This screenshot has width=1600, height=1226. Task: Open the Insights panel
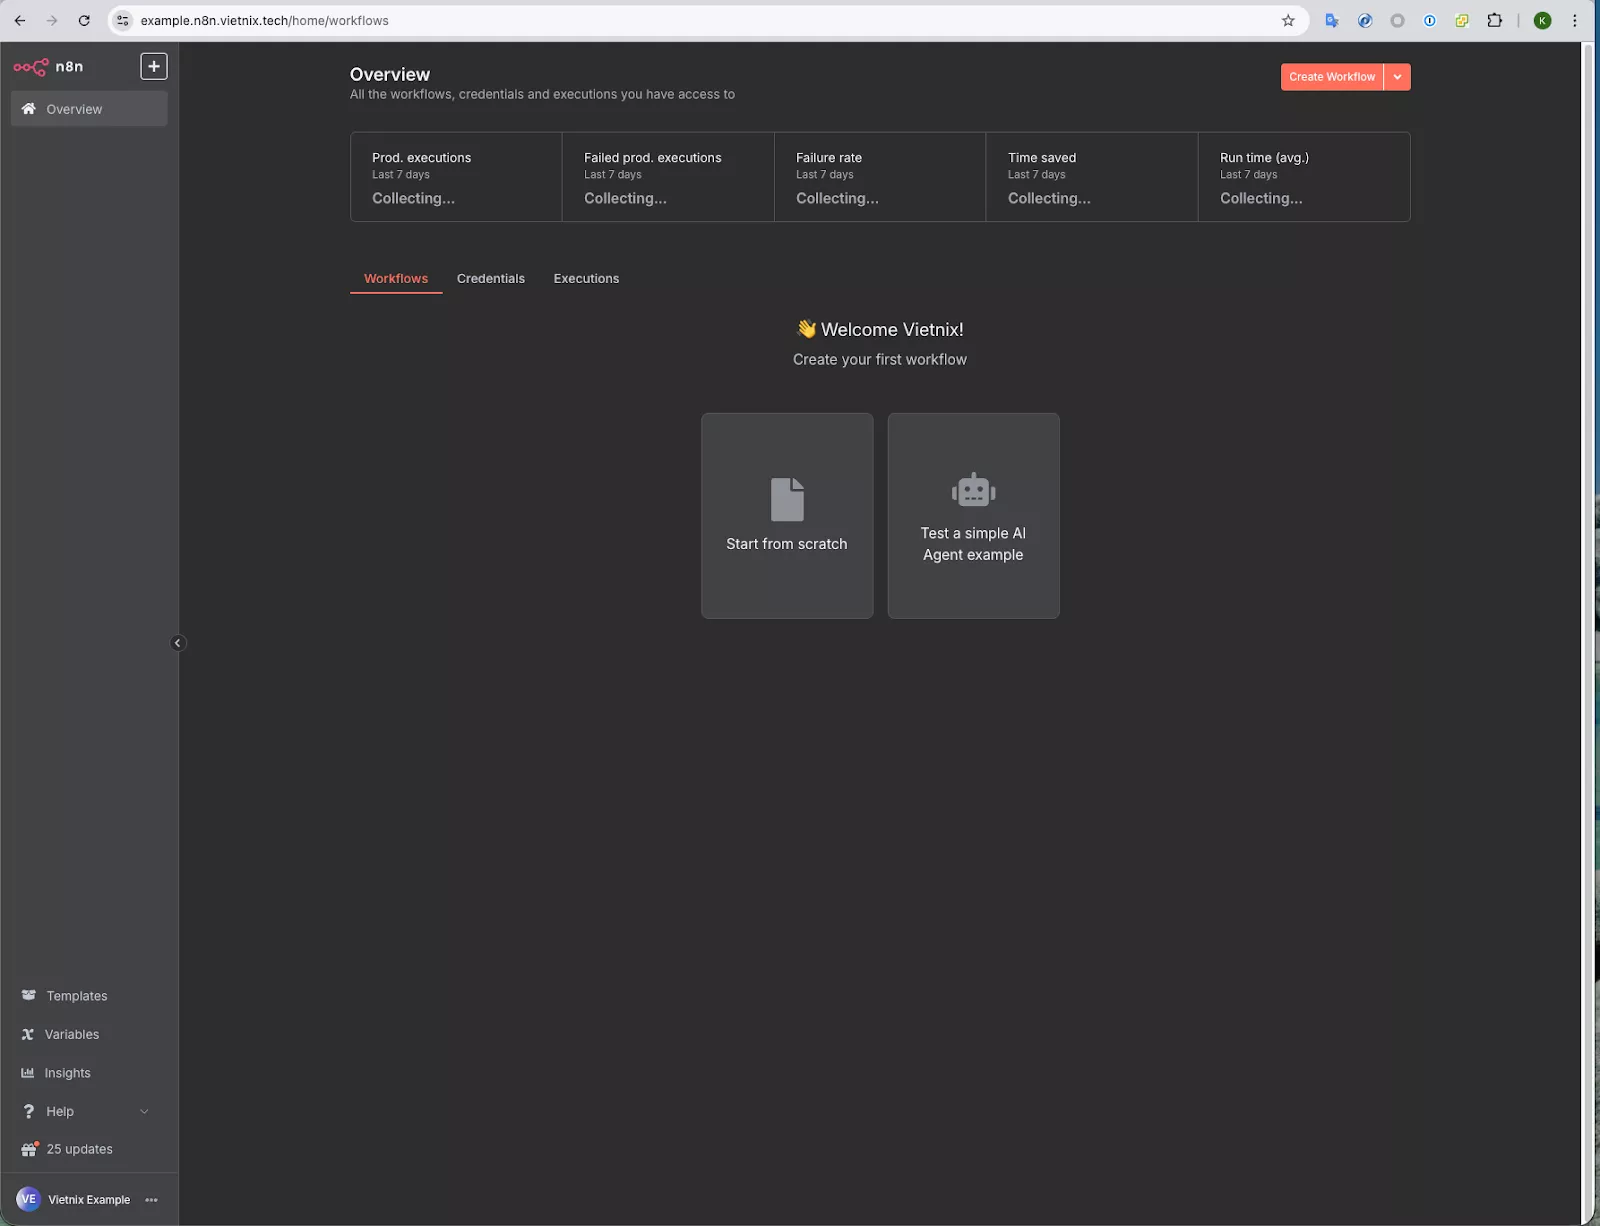pyautogui.click(x=67, y=1072)
